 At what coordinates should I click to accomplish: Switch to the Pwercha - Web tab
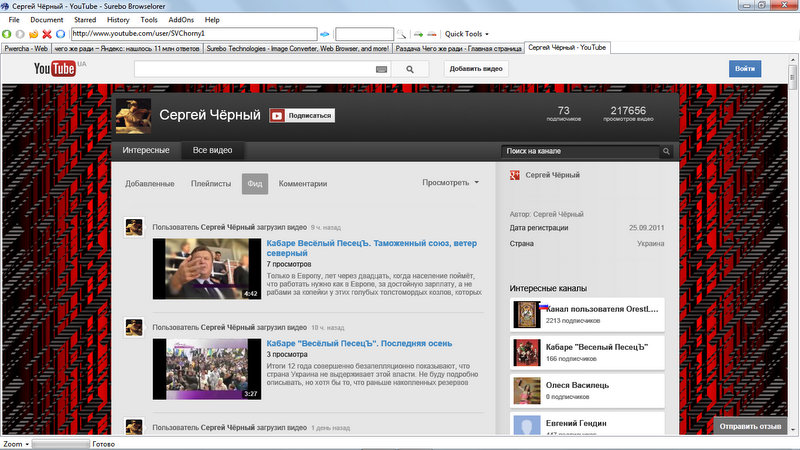[x=26, y=48]
